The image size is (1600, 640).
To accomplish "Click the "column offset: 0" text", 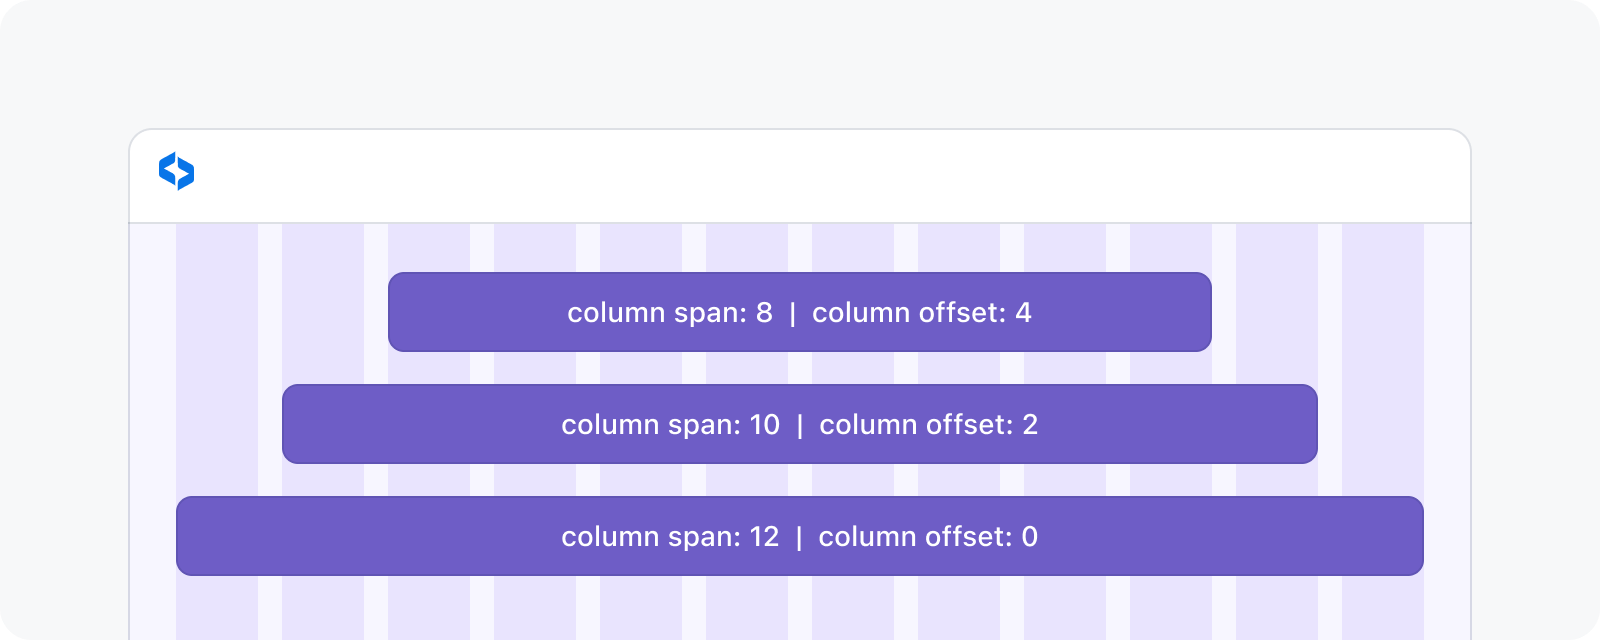I will click(928, 537).
